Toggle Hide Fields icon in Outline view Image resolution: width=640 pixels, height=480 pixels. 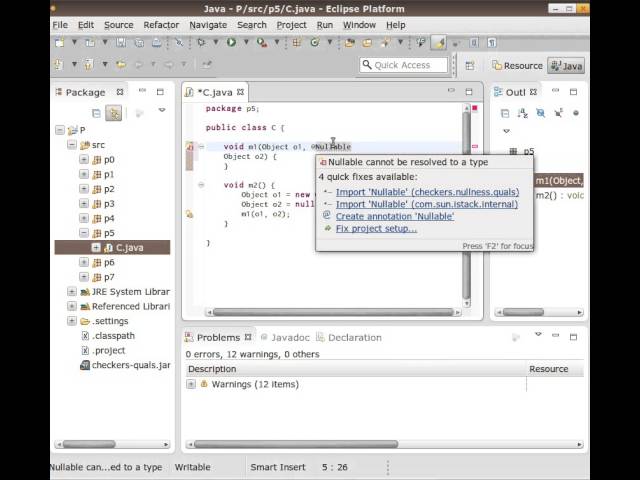tap(540, 113)
